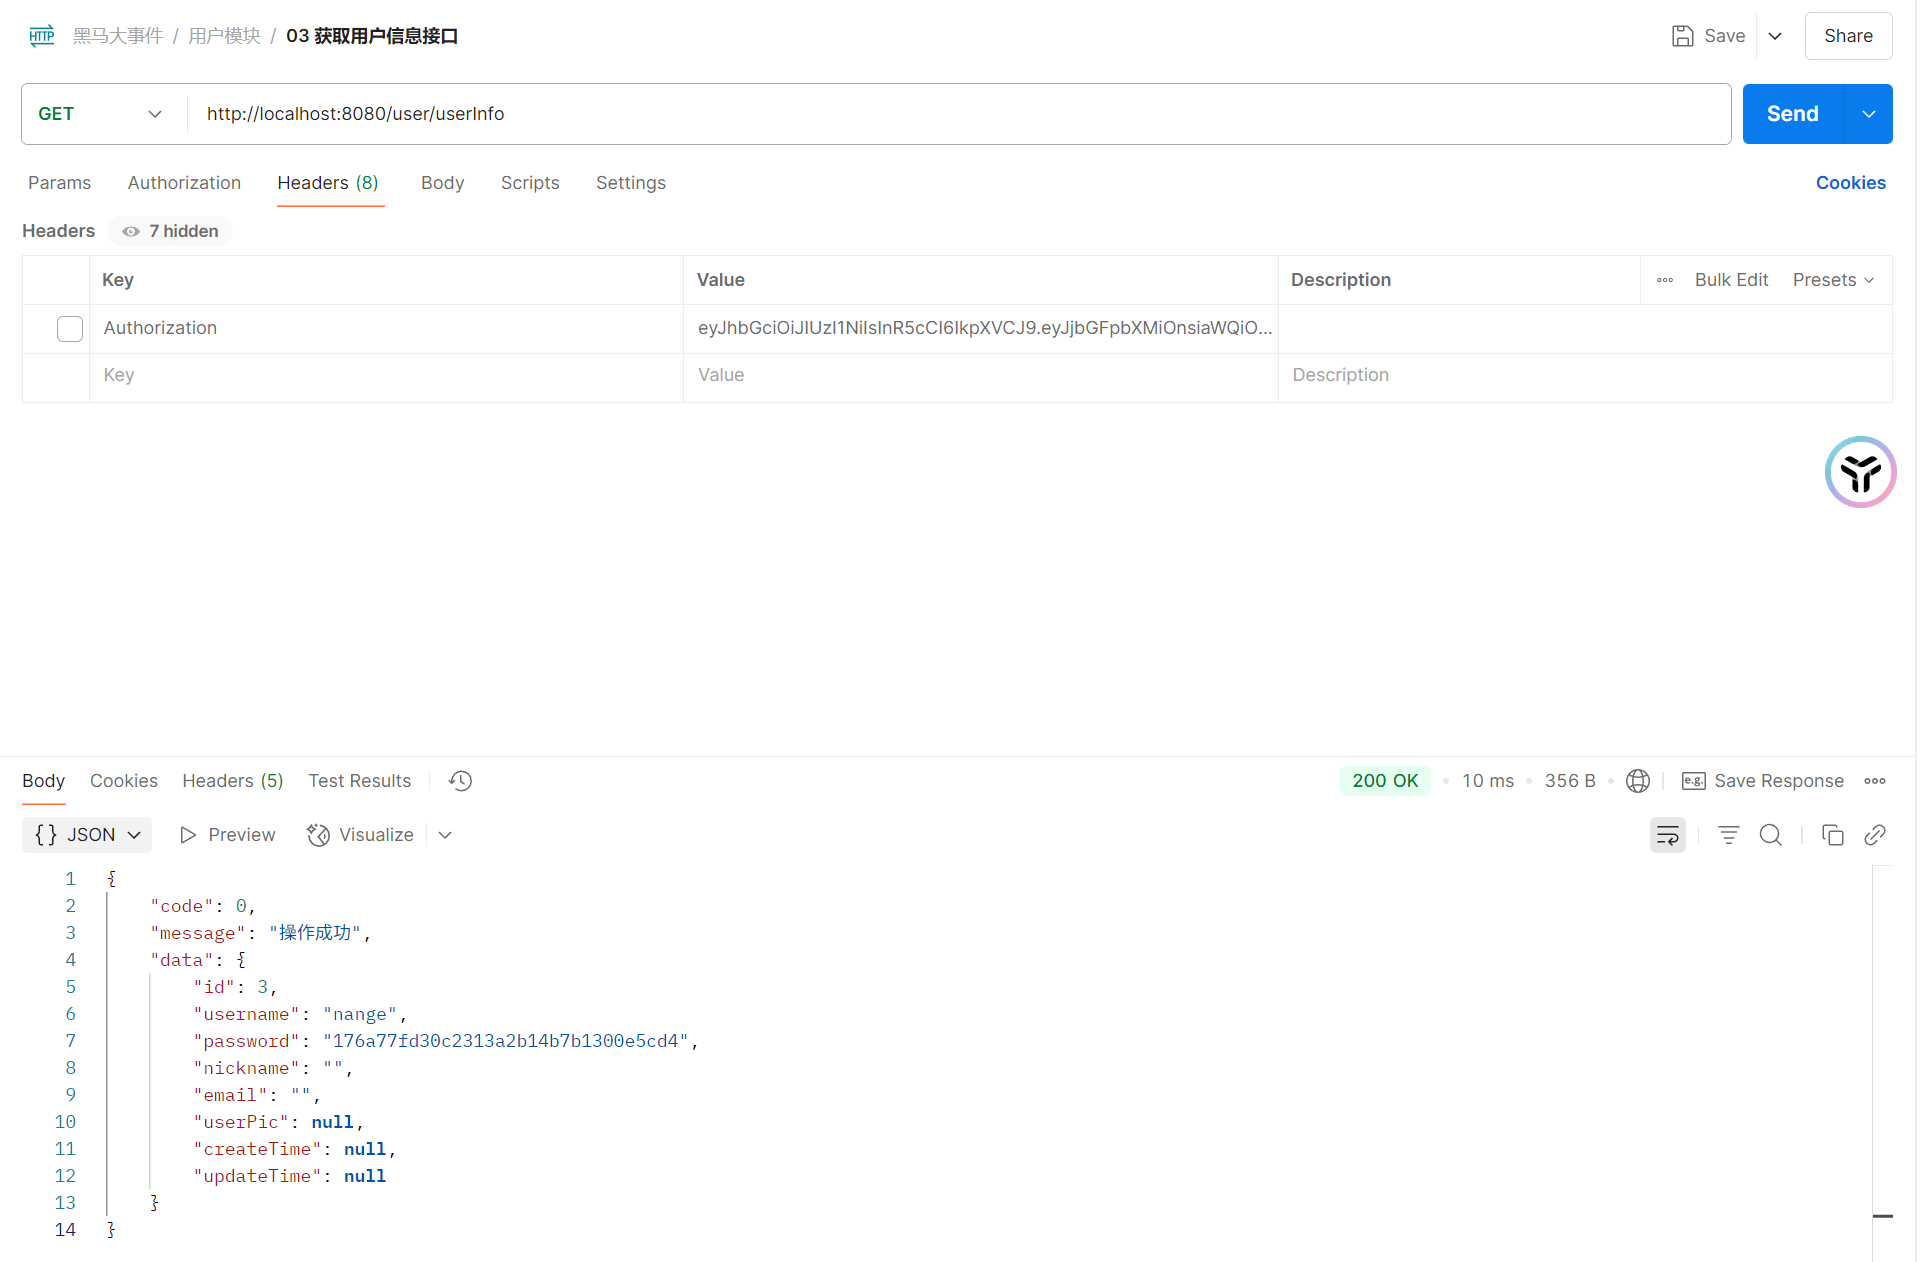Screen dimensions: 1920x1262
Task: Switch to the Authorization tab
Action: tap(184, 183)
